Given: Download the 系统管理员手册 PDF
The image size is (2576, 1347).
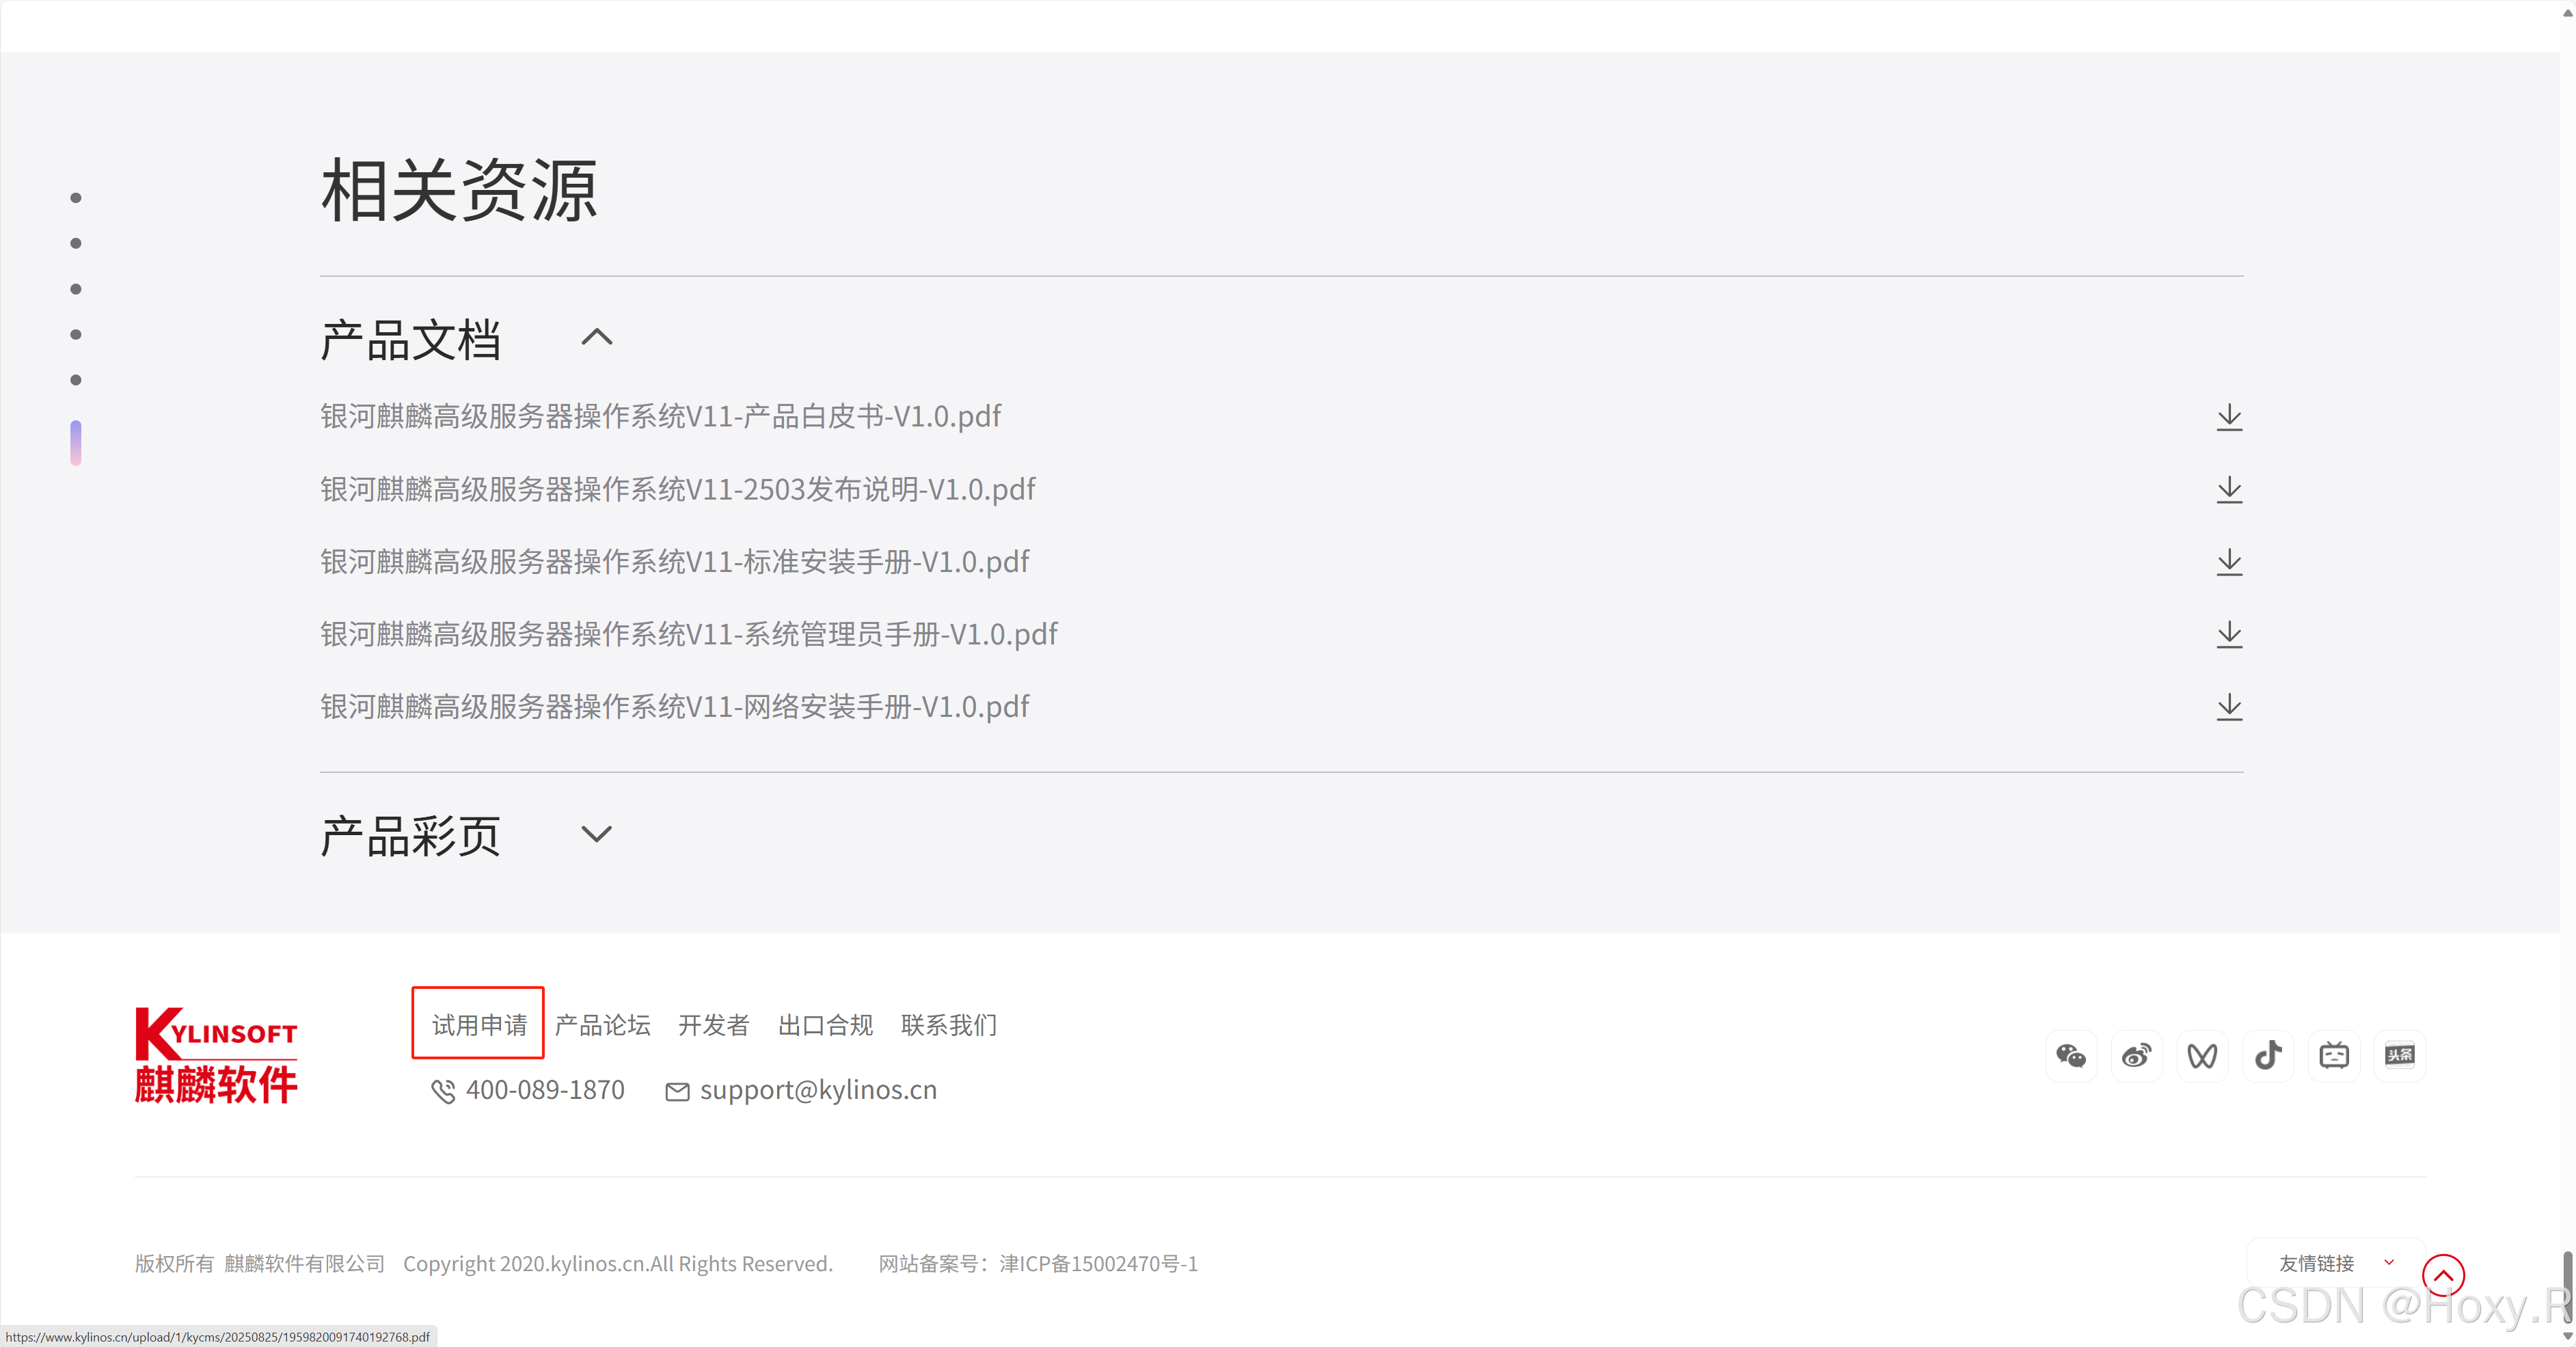Looking at the screenshot, I should coord(2229,634).
